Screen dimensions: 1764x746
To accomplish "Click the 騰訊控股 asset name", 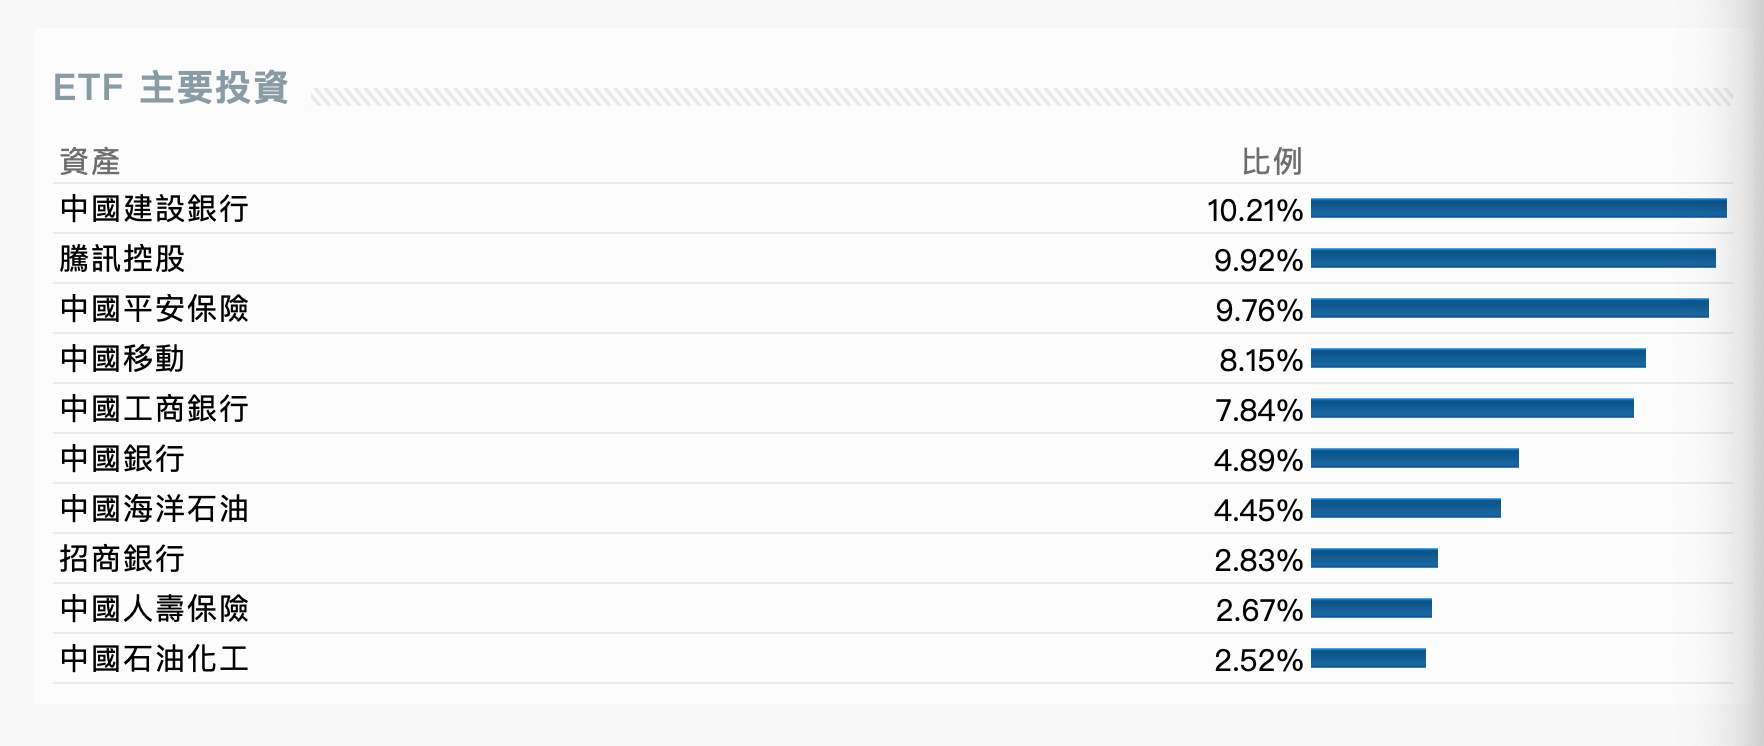I will point(122,259).
